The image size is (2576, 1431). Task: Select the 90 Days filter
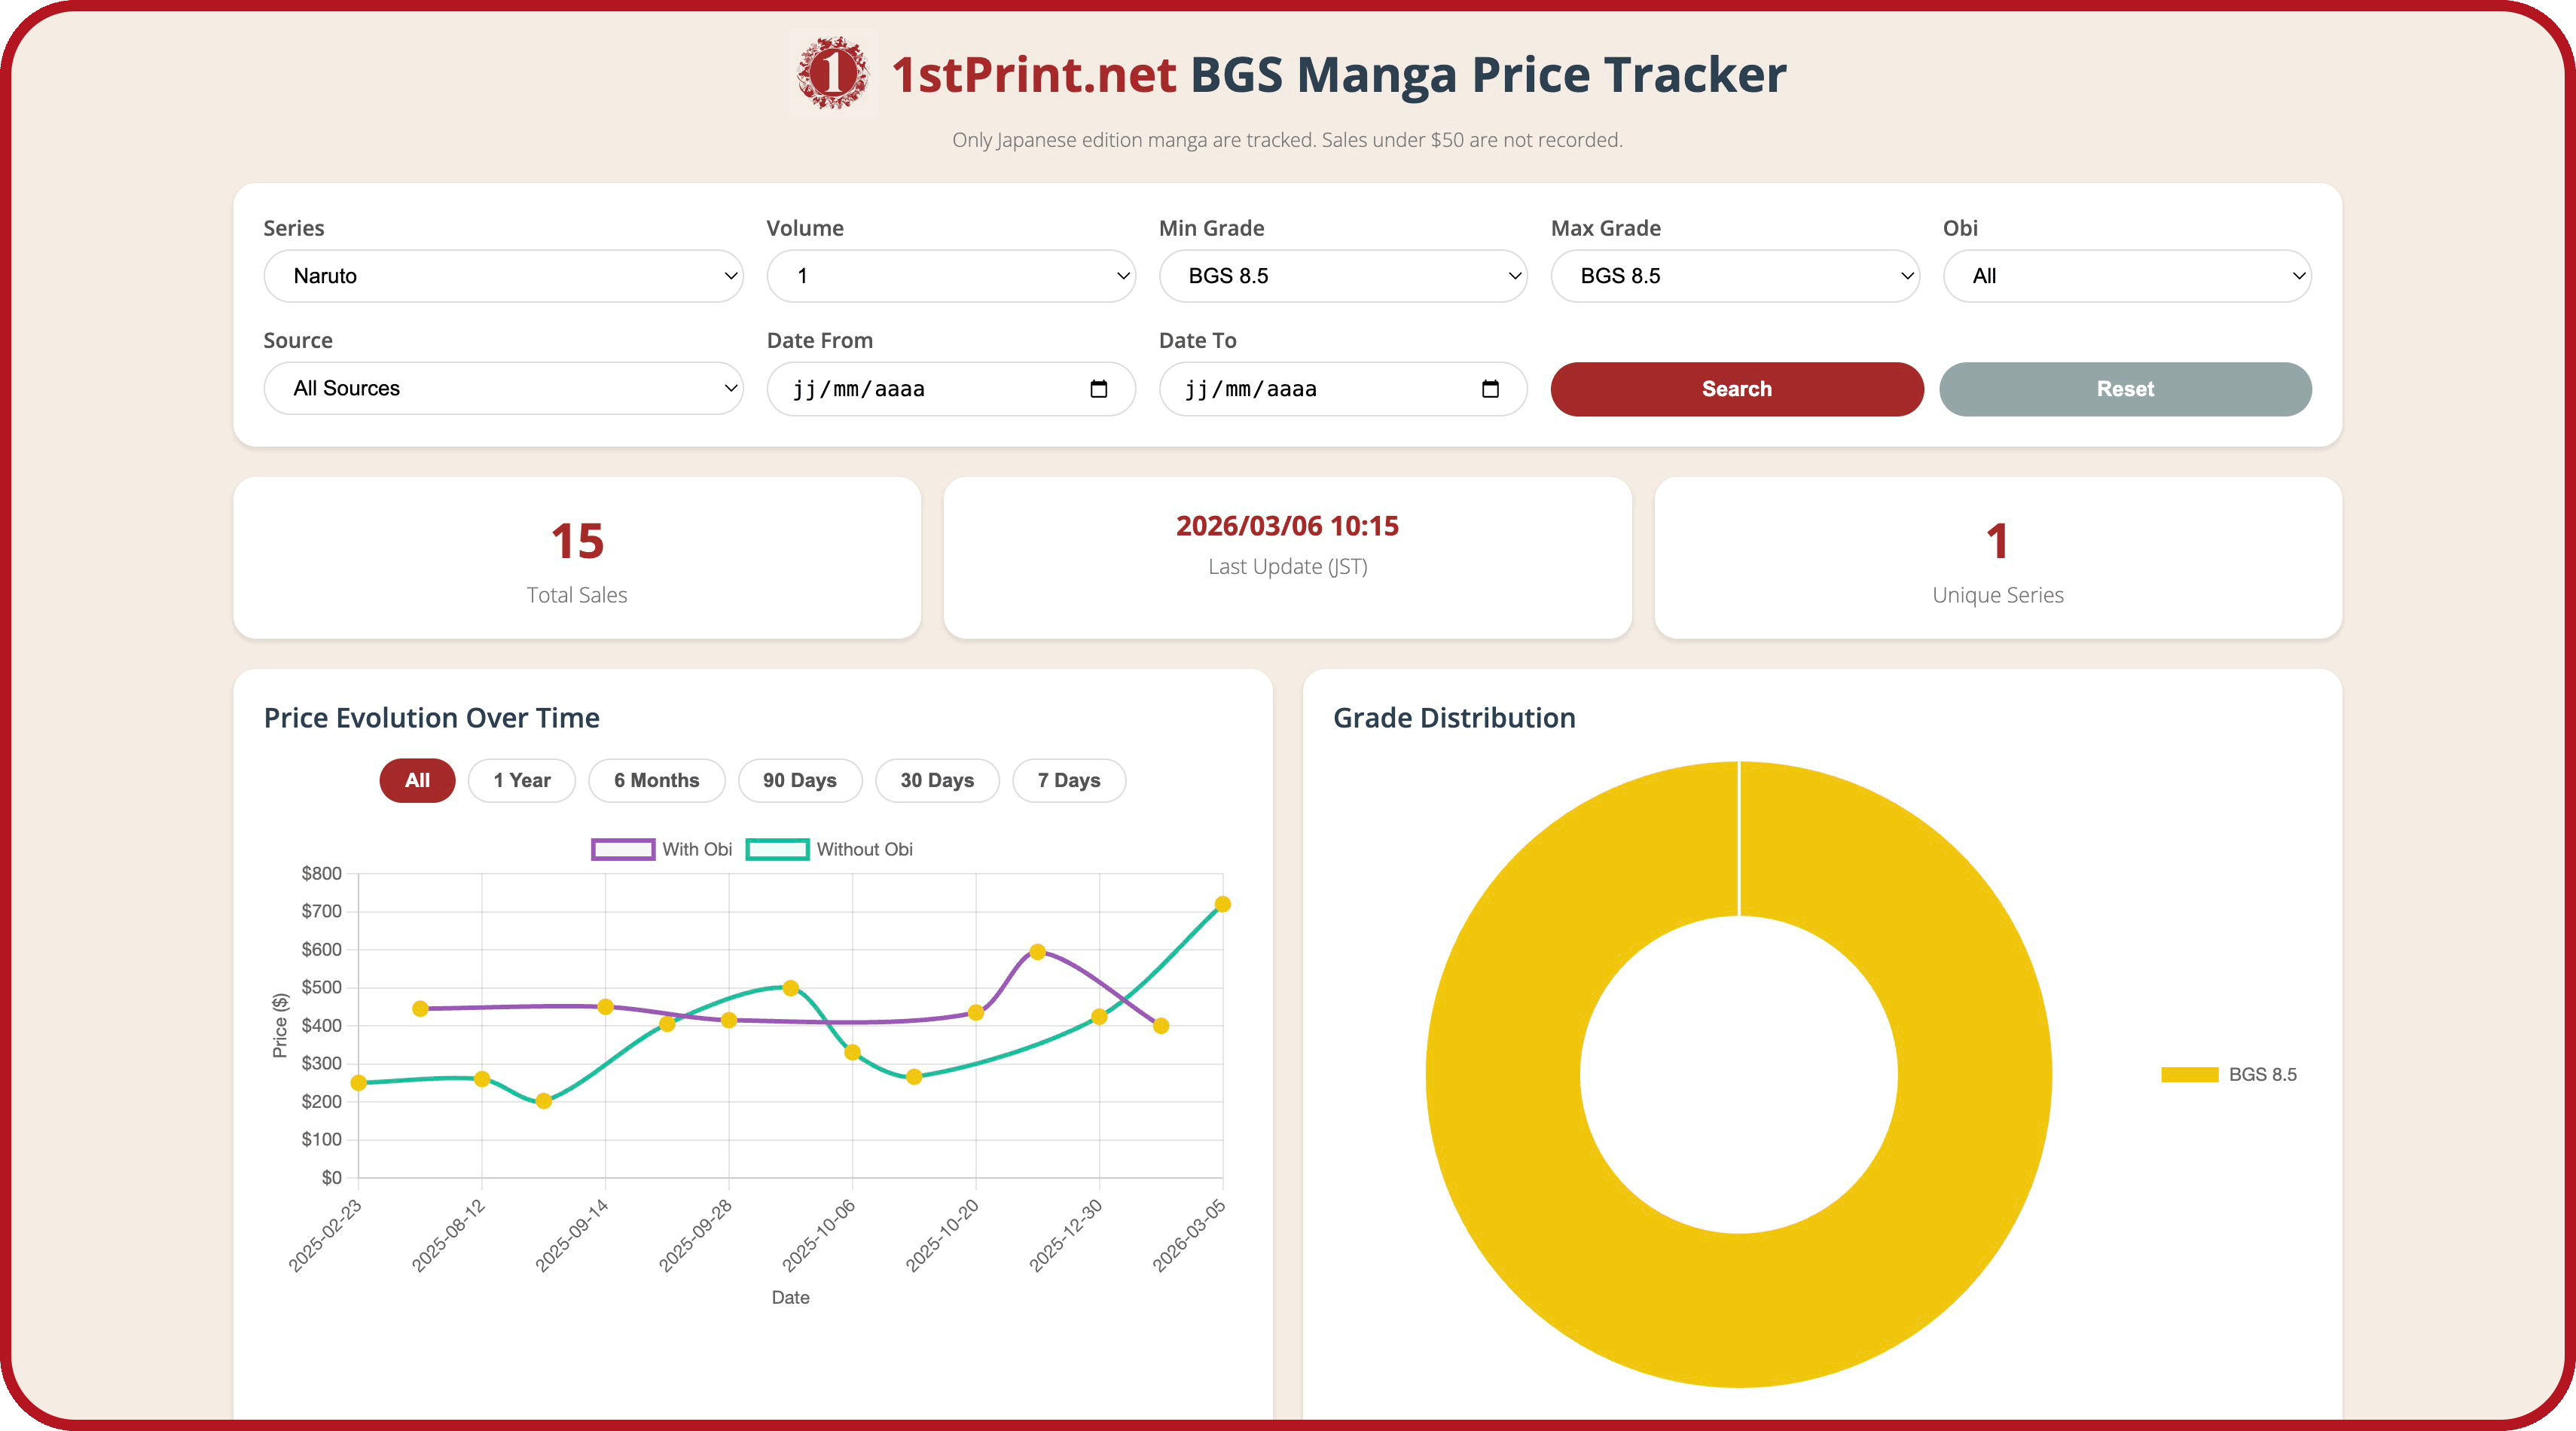(800, 780)
